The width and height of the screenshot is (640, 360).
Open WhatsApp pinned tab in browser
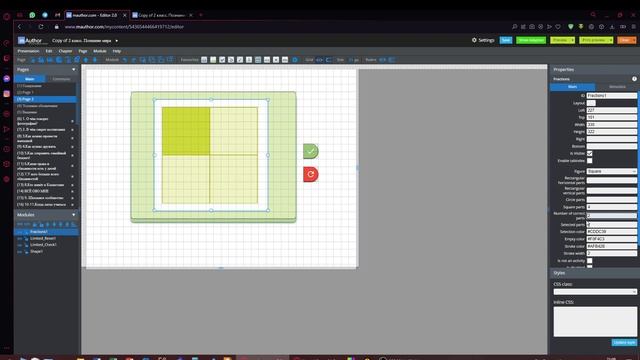point(32,15)
